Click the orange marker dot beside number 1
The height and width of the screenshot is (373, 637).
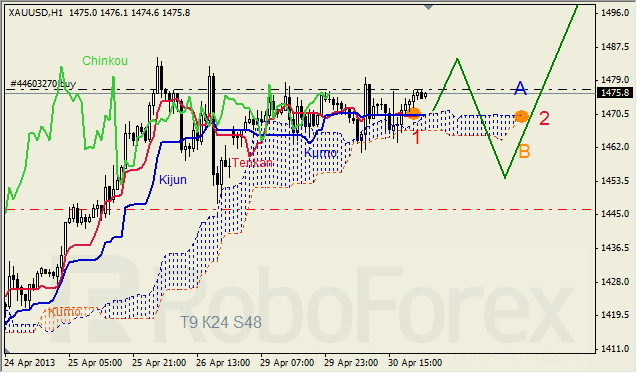414,113
